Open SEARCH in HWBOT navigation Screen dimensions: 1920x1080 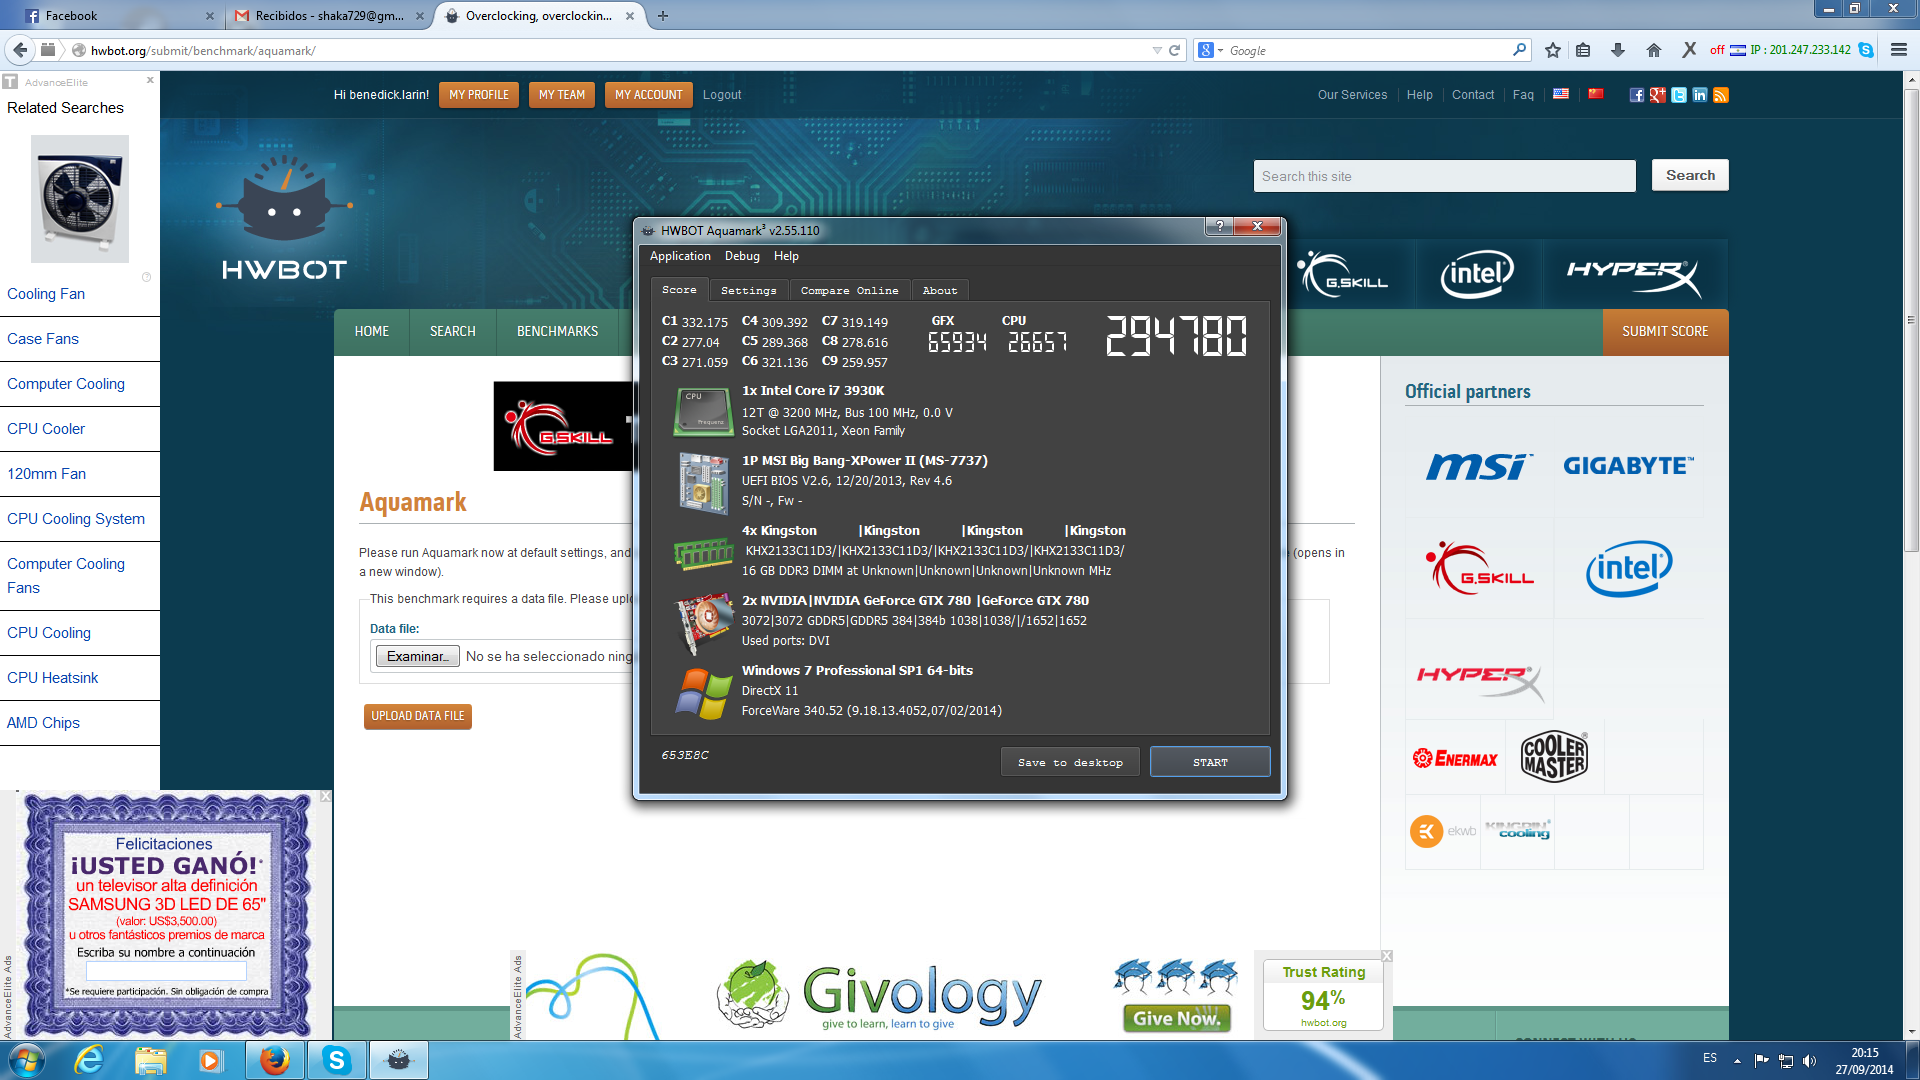(453, 332)
